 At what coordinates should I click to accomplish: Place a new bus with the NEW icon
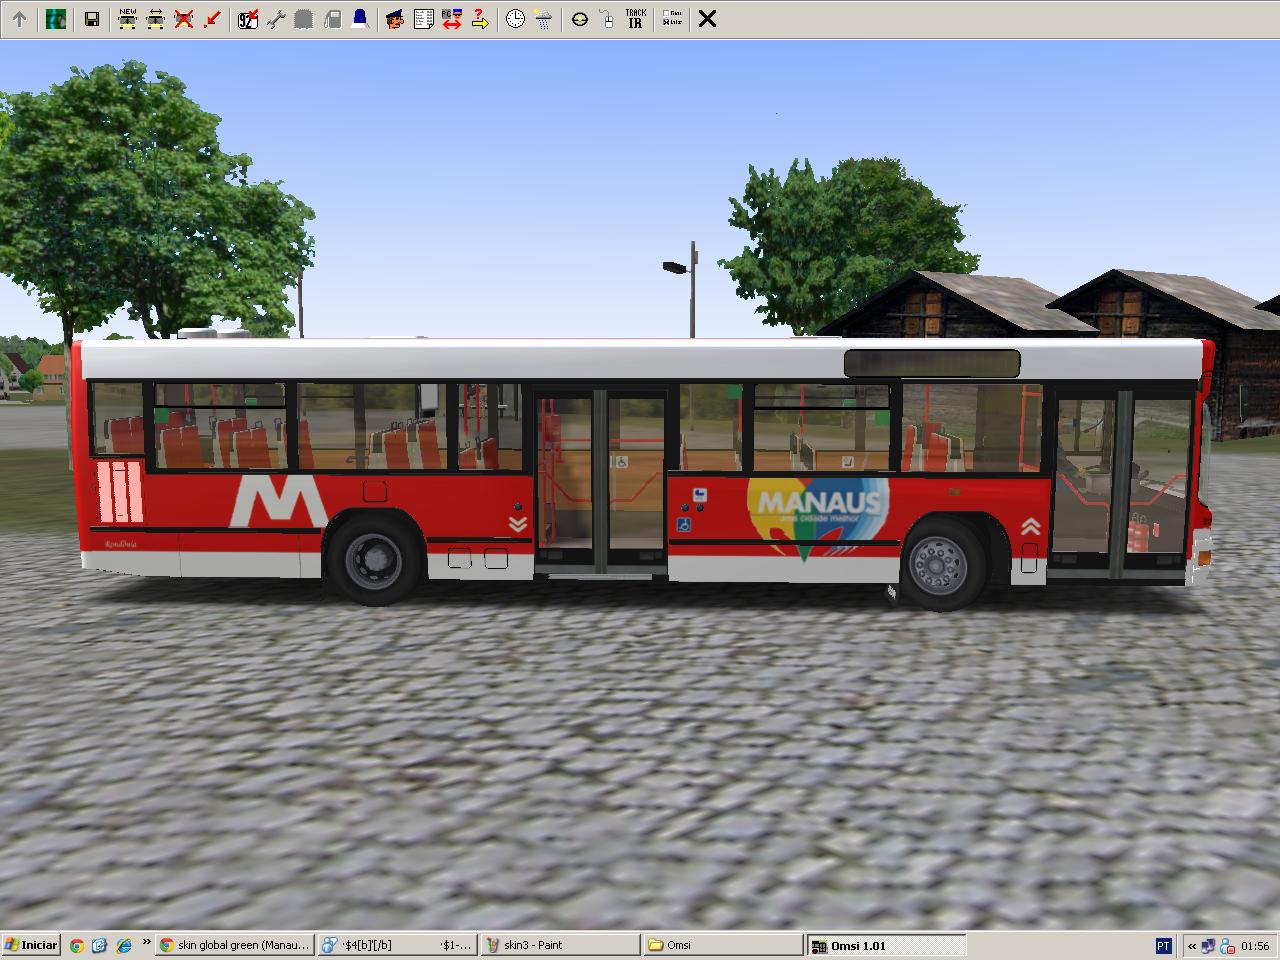click(127, 18)
